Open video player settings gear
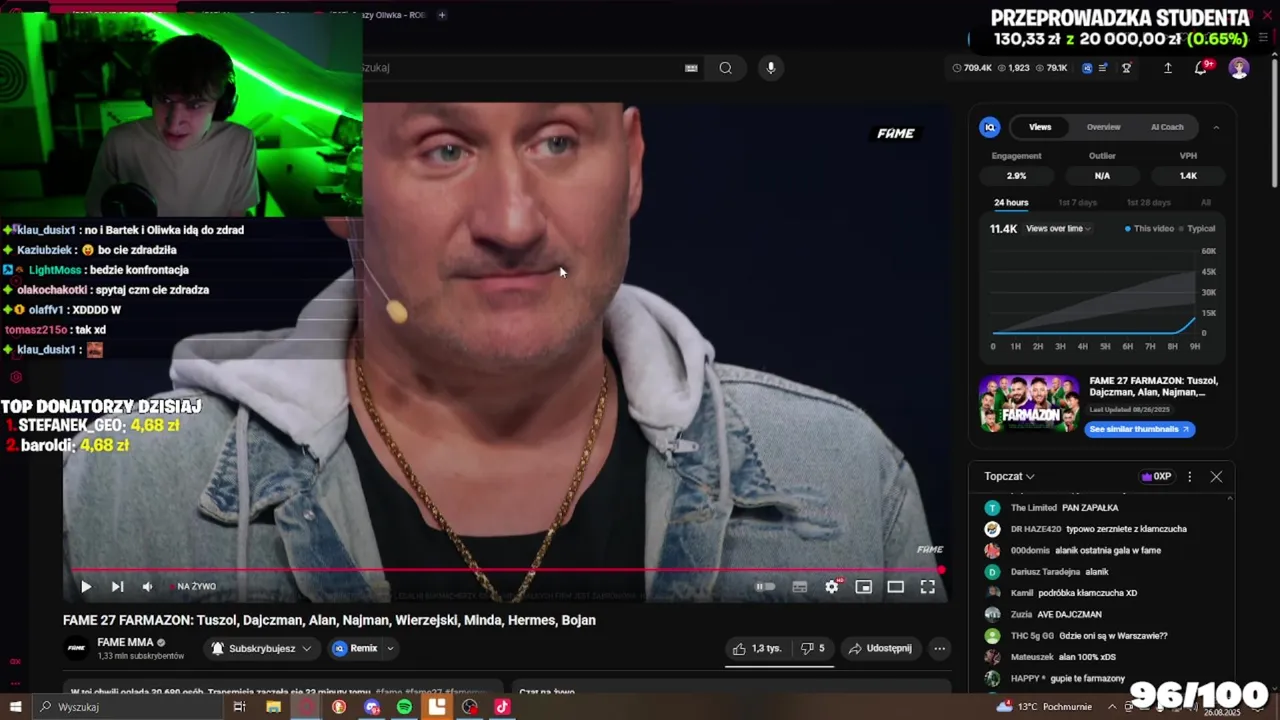This screenshot has width=1280, height=720. click(x=832, y=587)
